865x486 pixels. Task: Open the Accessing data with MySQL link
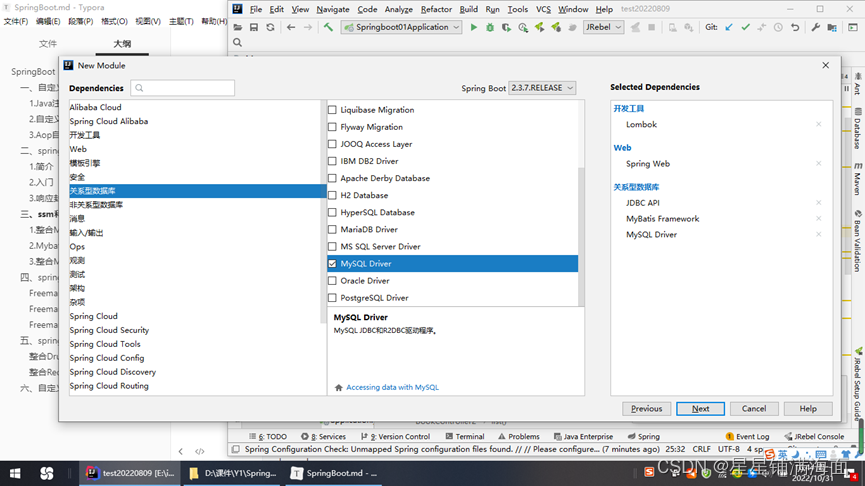click(x=392, y=387)
